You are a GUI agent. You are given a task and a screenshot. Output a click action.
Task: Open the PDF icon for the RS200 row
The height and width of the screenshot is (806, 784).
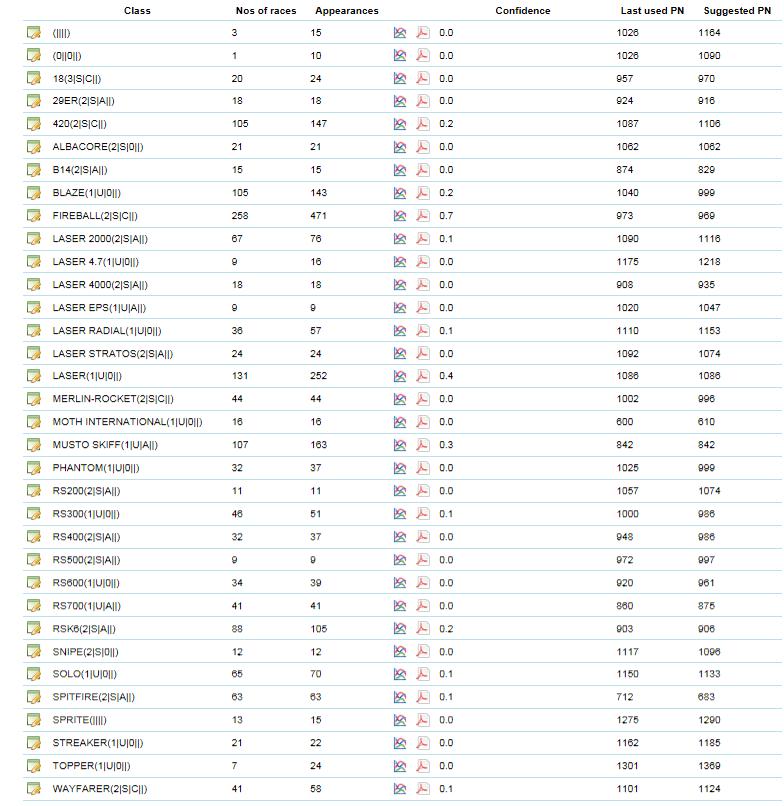(423, 491)
